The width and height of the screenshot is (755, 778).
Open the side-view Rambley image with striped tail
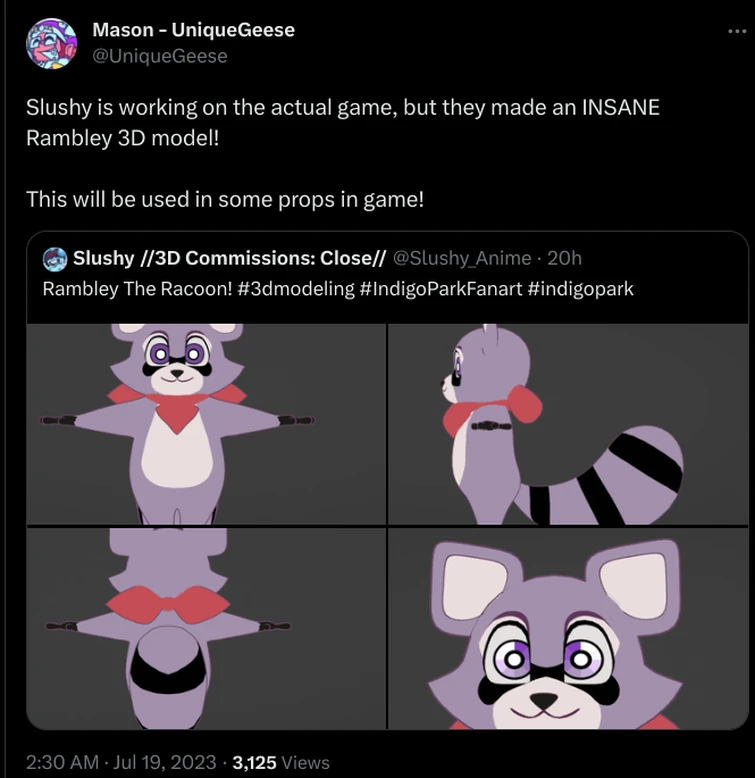point(568,424)
